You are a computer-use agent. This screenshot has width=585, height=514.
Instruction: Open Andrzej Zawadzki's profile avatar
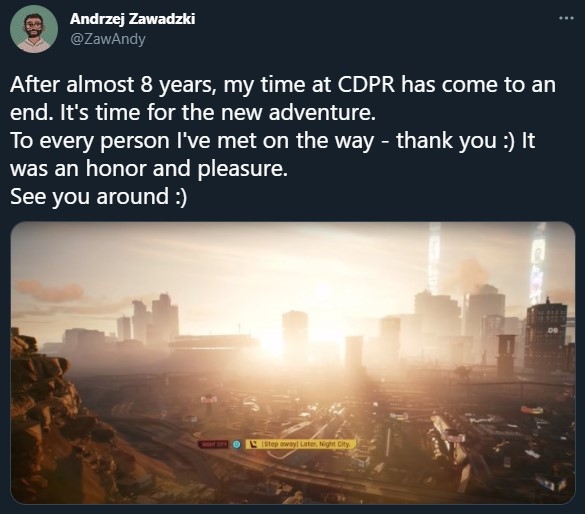coord(34,29)
